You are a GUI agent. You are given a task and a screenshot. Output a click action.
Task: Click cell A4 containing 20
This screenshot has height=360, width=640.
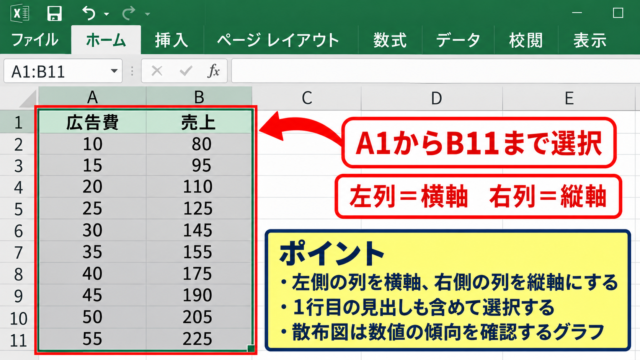click(93, 187)
